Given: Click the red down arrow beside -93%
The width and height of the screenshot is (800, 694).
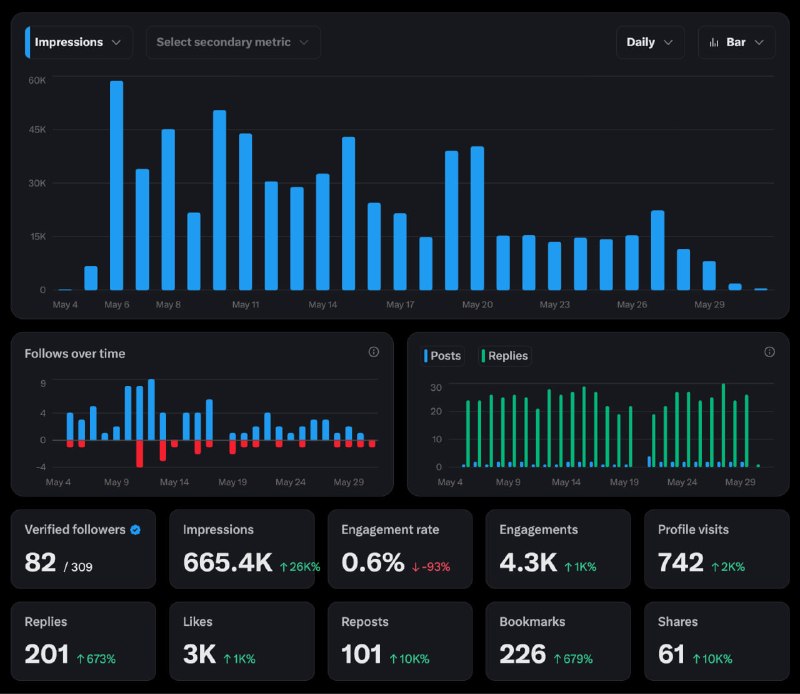Looking at the screenshot, I should click(x=415, y=567).
